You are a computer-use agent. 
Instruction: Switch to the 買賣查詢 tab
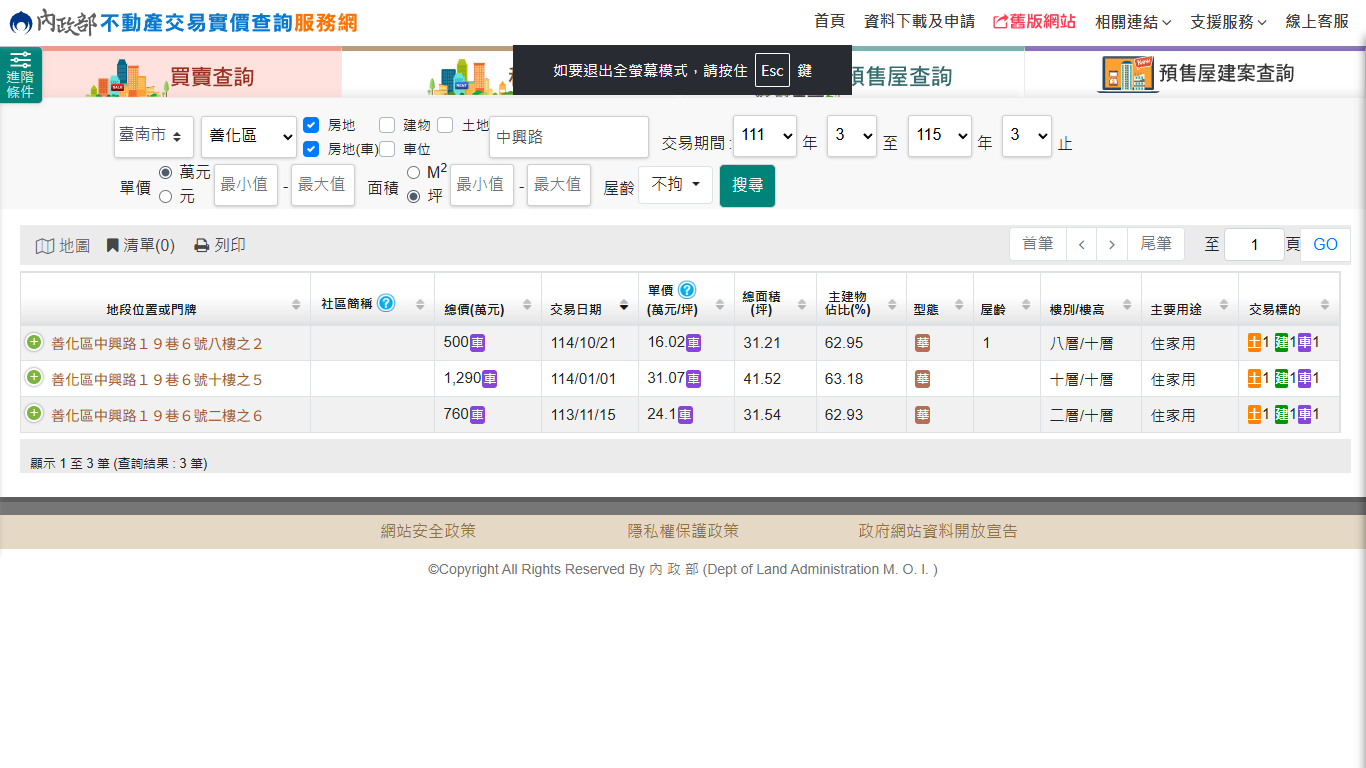192,76
